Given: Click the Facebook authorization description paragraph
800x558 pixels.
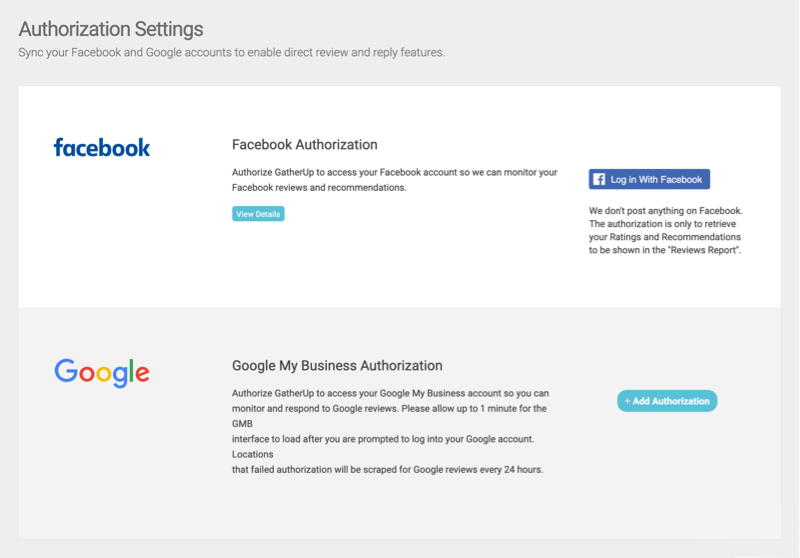Looking at the screenshot, I should coord(394,180).
